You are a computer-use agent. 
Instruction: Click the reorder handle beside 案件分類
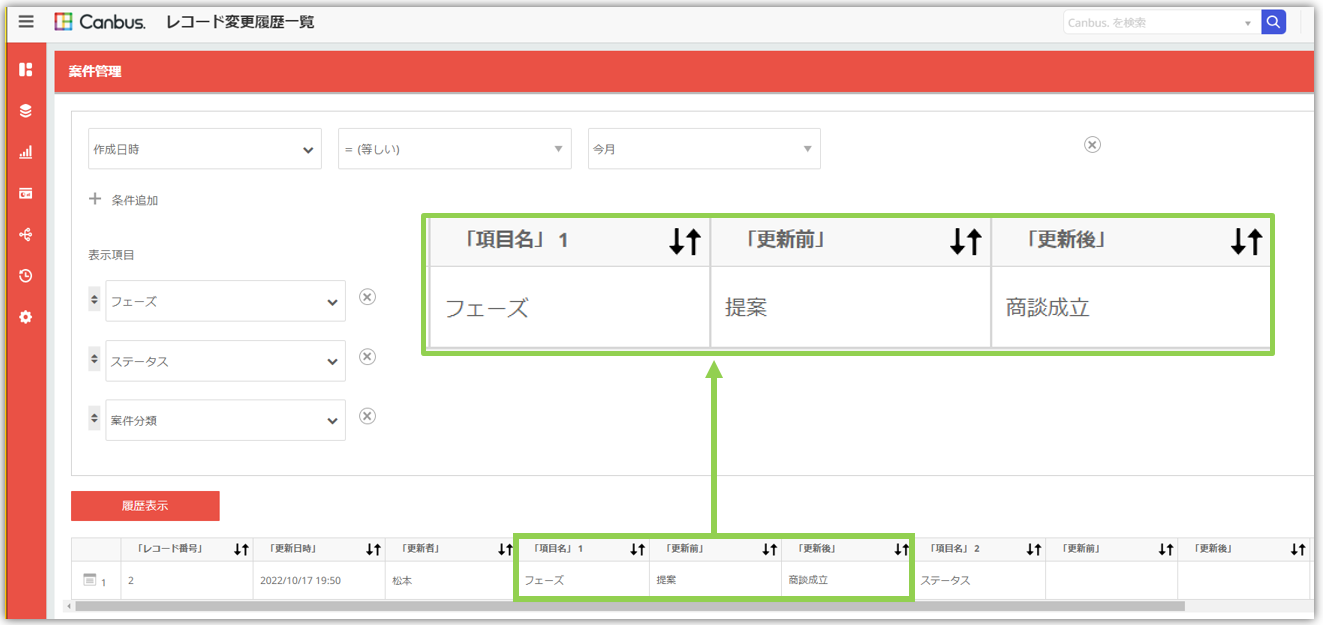(x=95, y=420)
